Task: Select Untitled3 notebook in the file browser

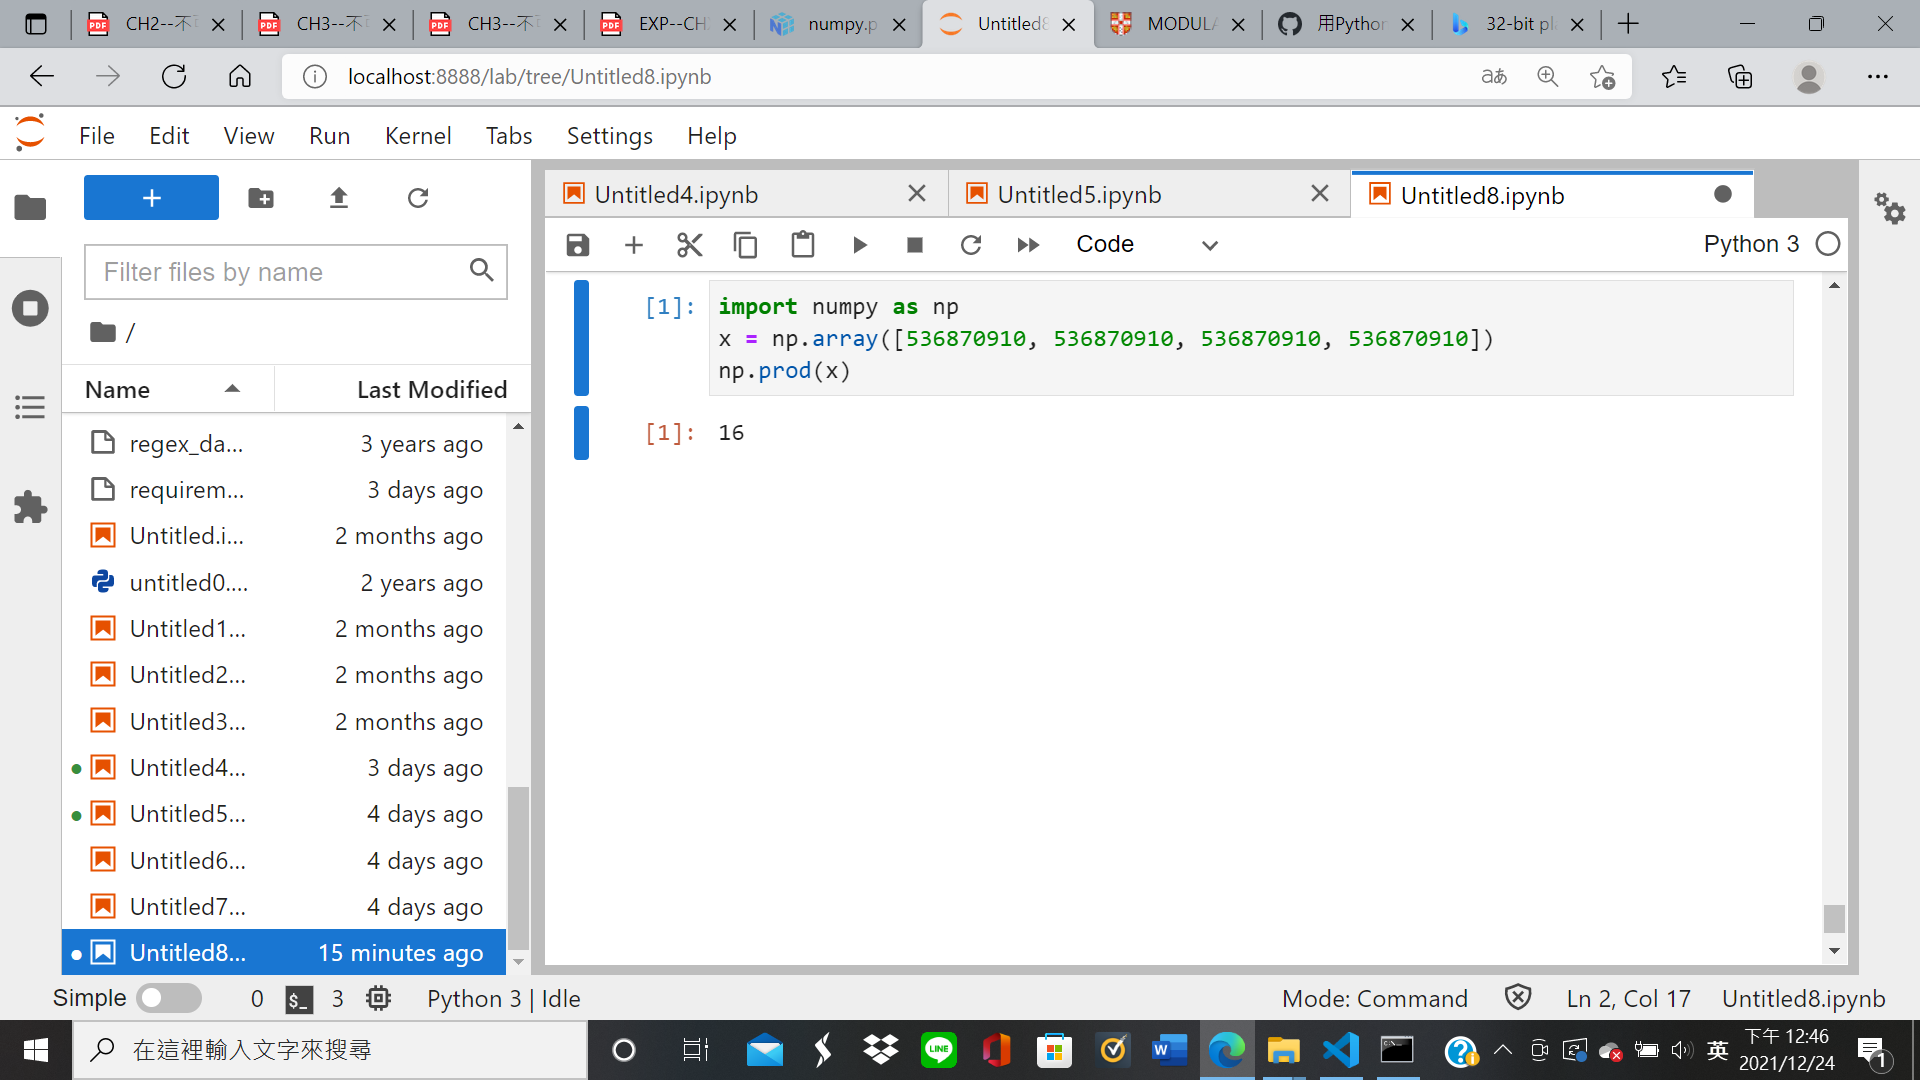Action: (187, 720)
